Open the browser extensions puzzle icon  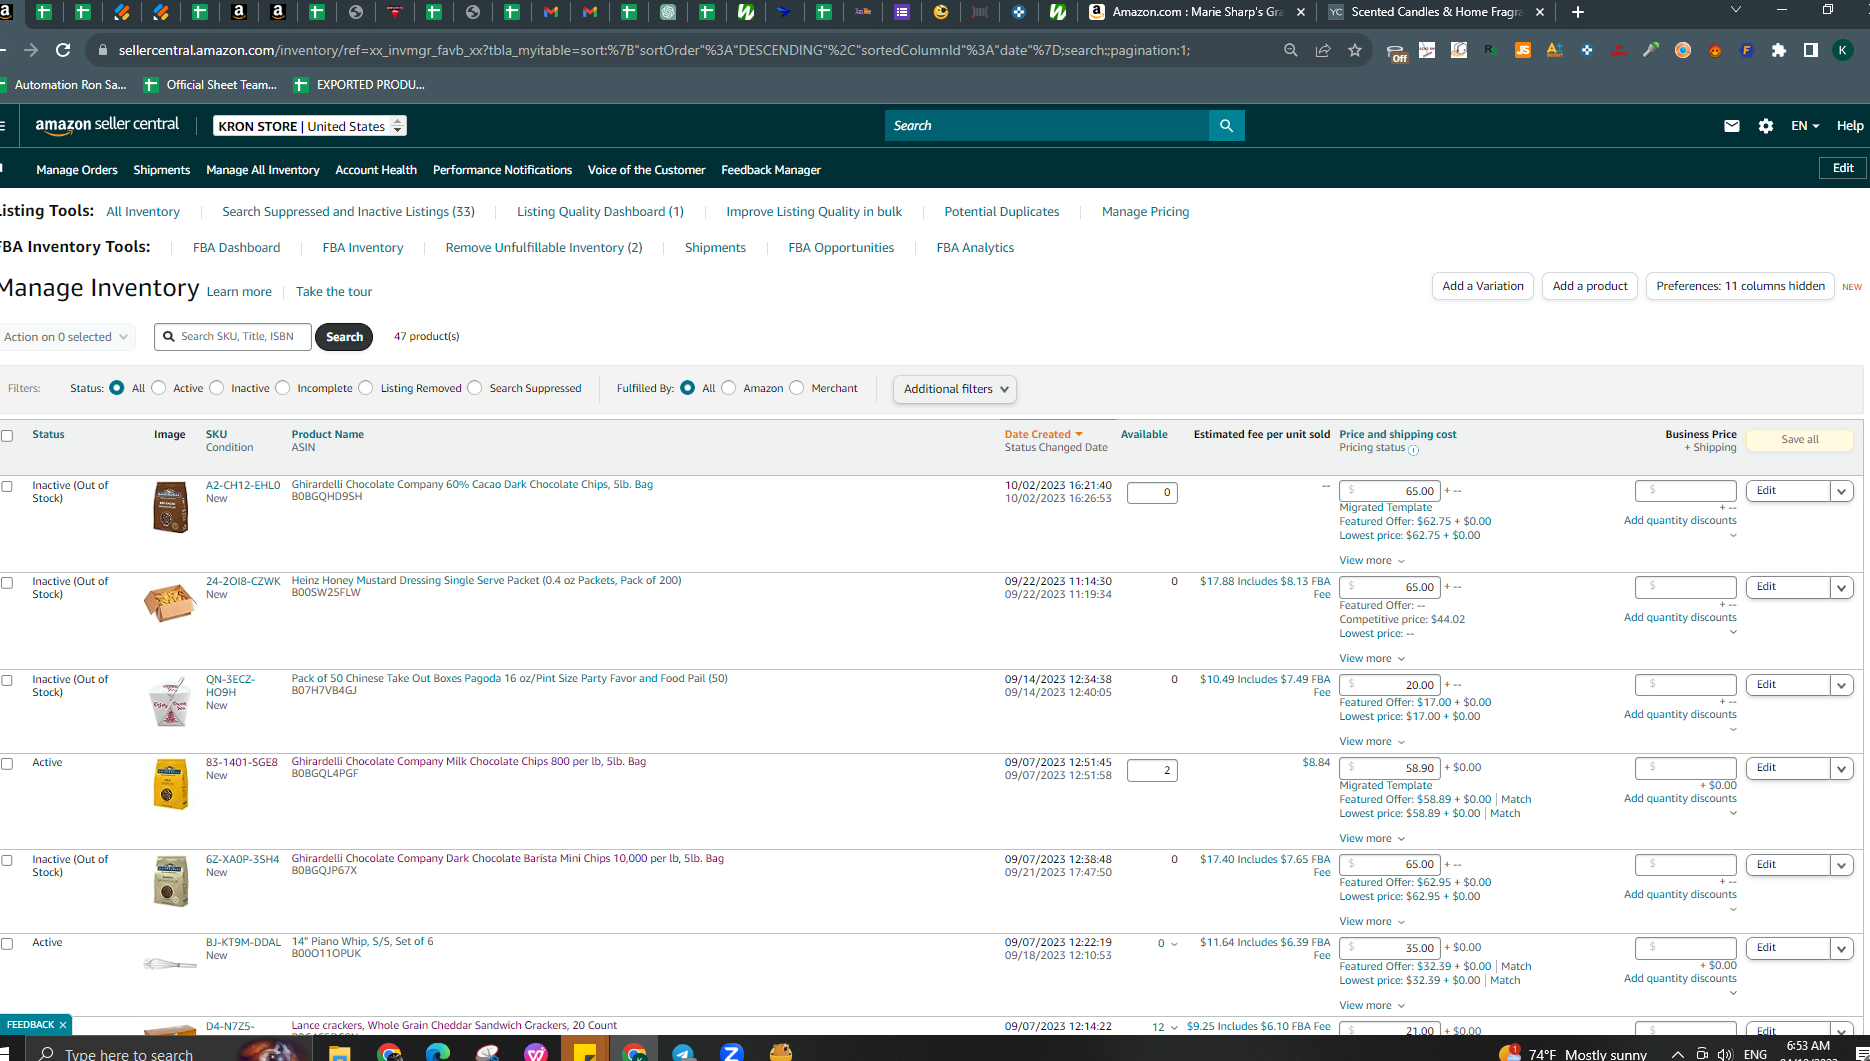(x=1779, y=50)
